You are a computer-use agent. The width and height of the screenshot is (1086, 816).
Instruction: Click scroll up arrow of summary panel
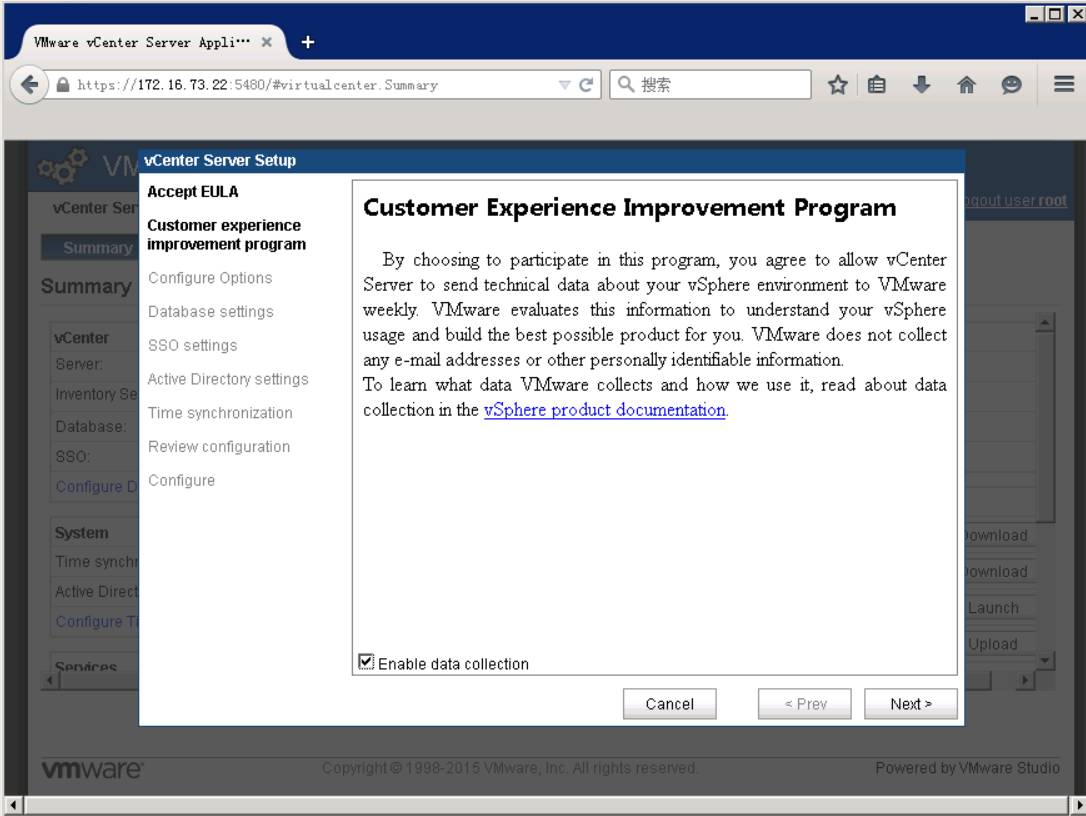click(1045, 322)
